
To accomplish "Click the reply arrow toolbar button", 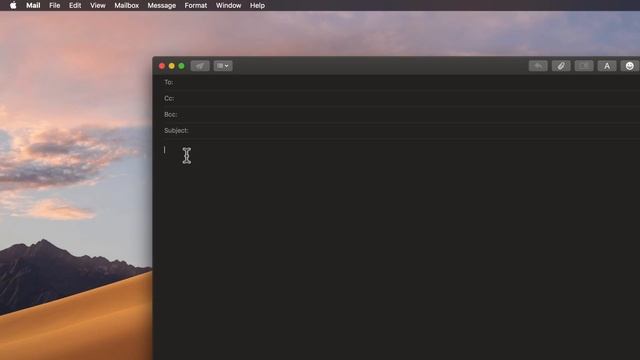I will (x=538, y=66).
